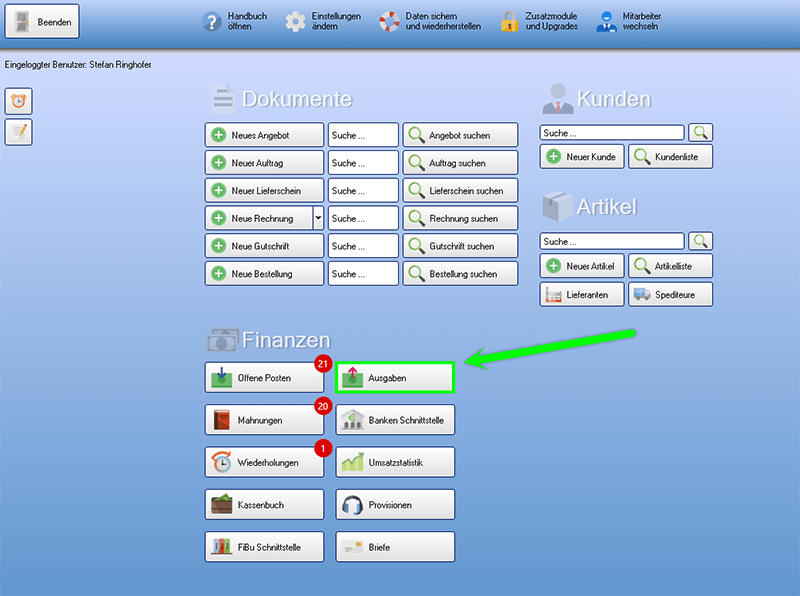800x596 pixels.
Task: Open the notepad icon in sidebar
Action: [x=19, y=132]
